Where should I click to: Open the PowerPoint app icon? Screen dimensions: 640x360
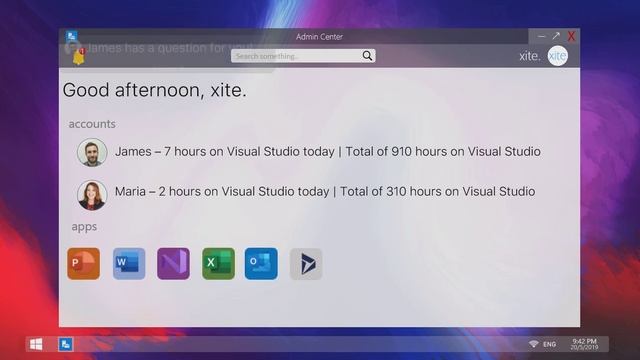pyautogui.click(x=84, y=264)
